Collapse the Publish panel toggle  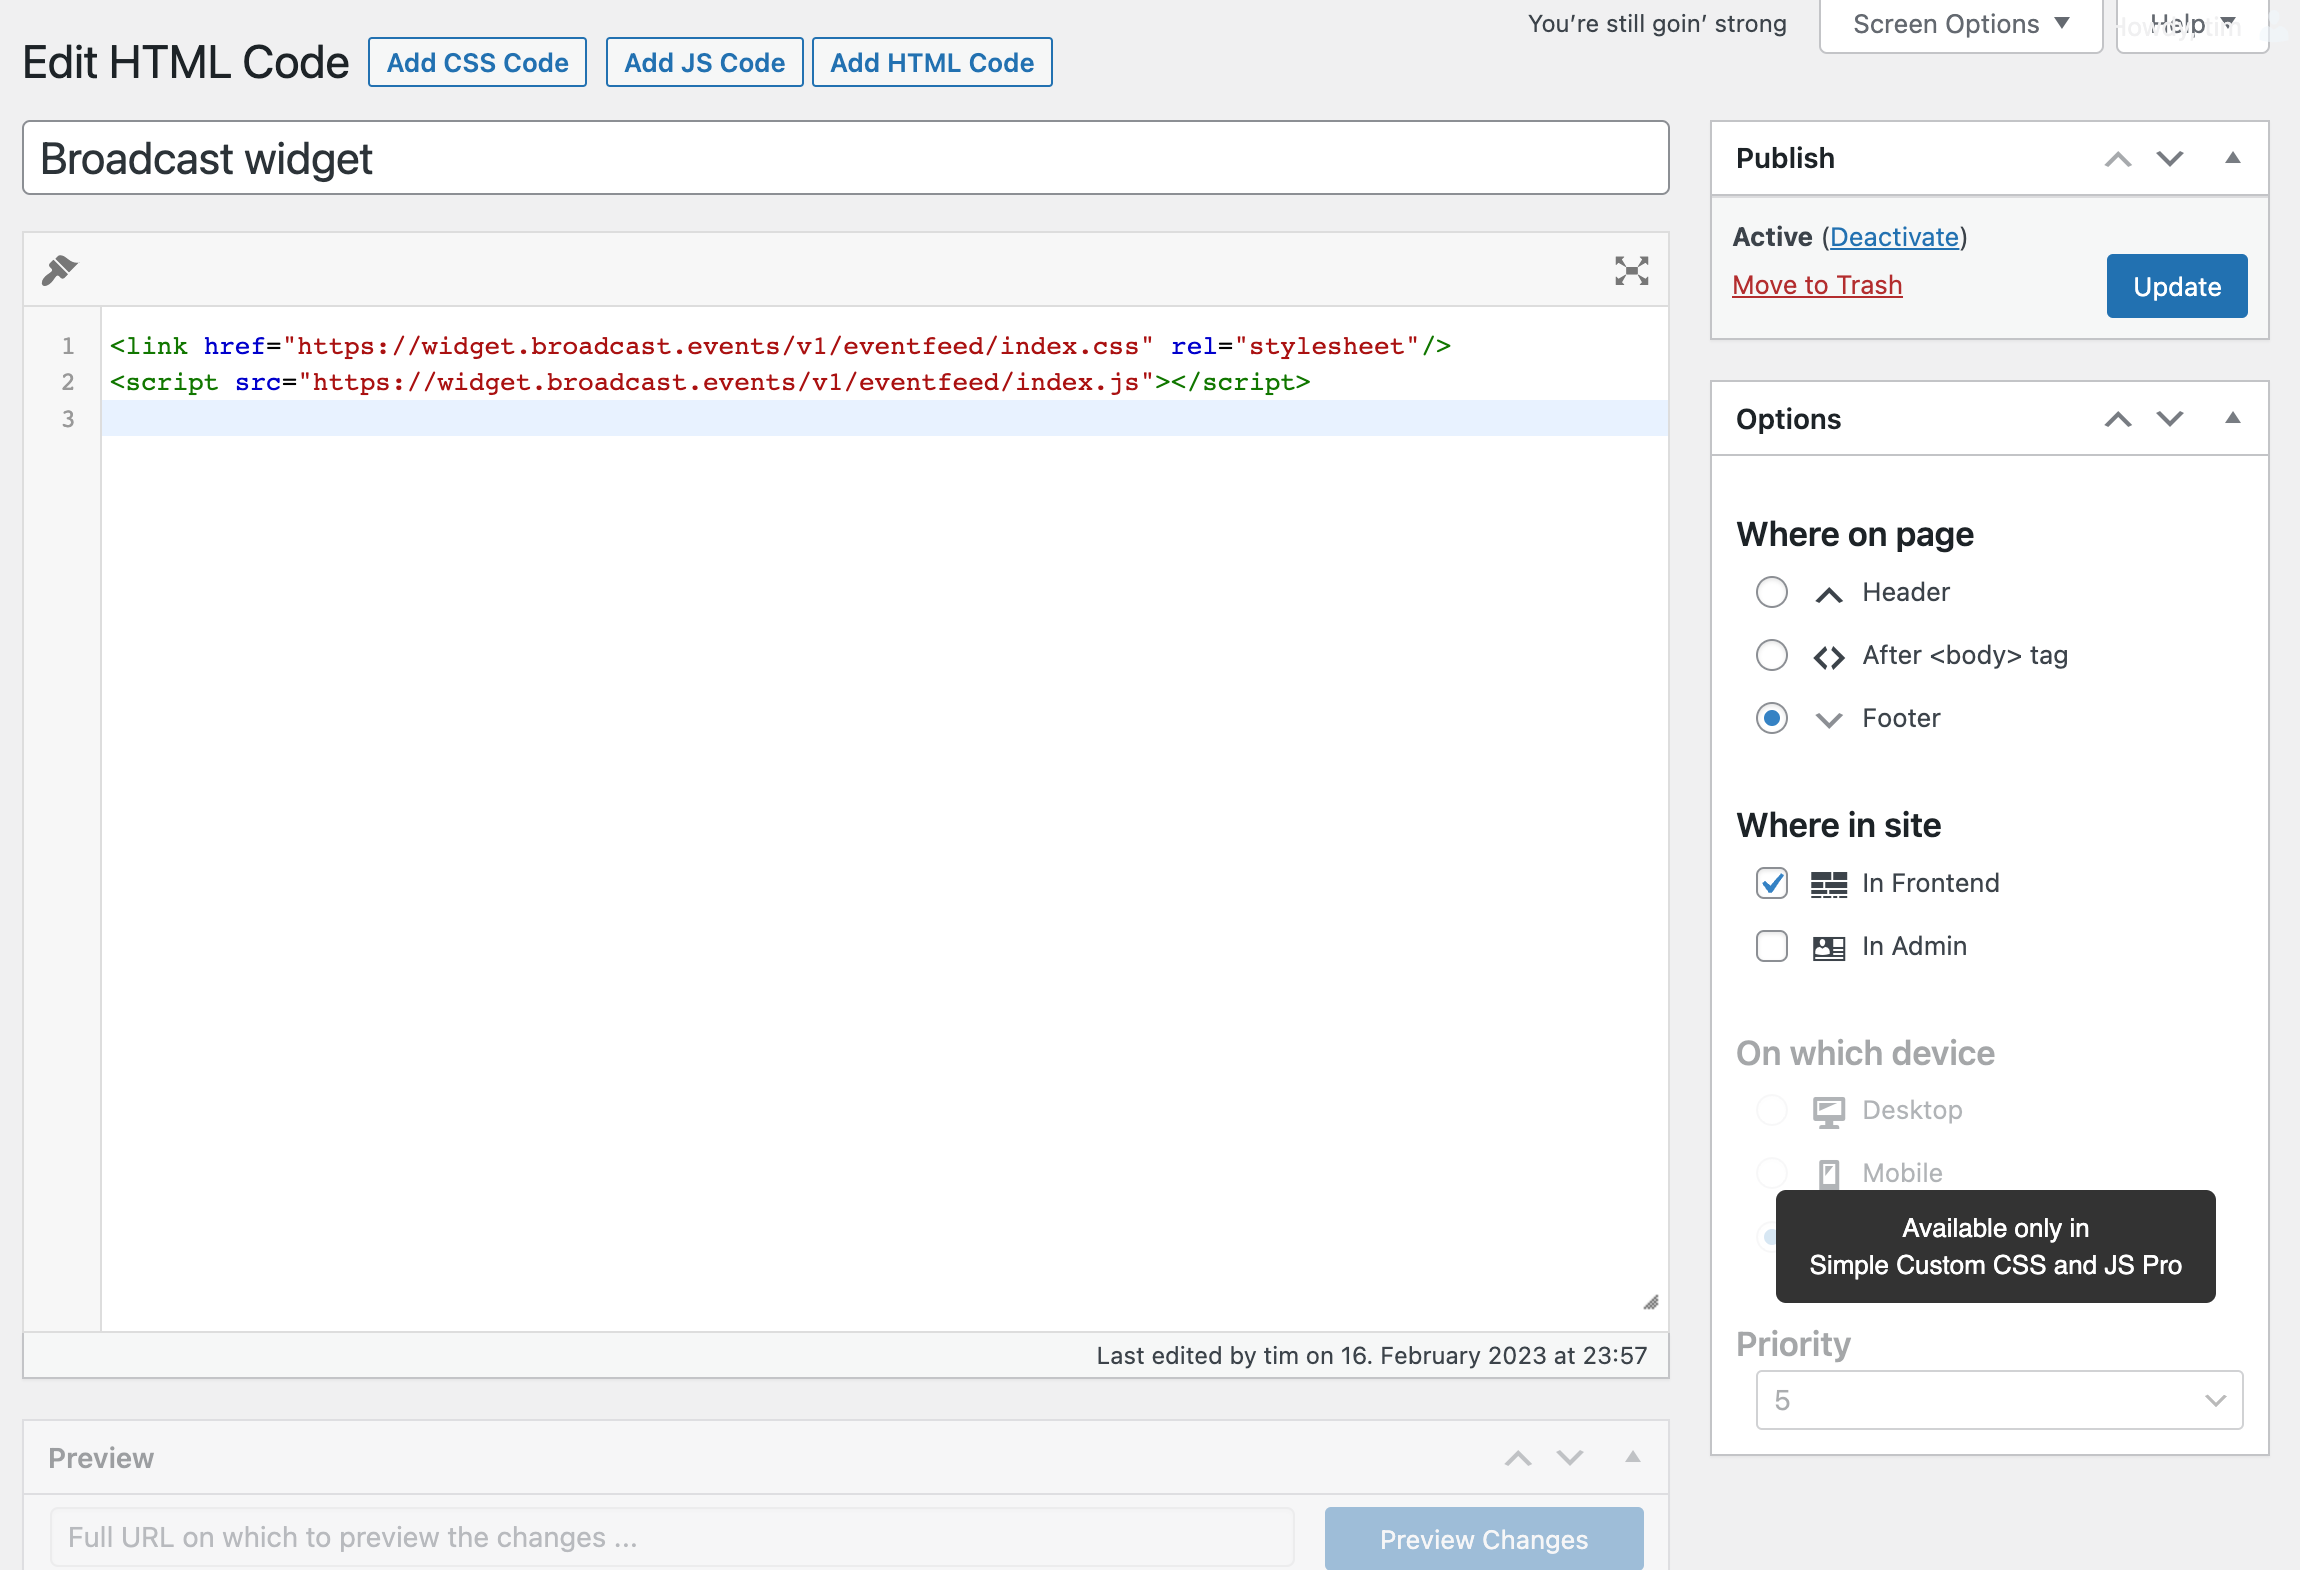2232,158
